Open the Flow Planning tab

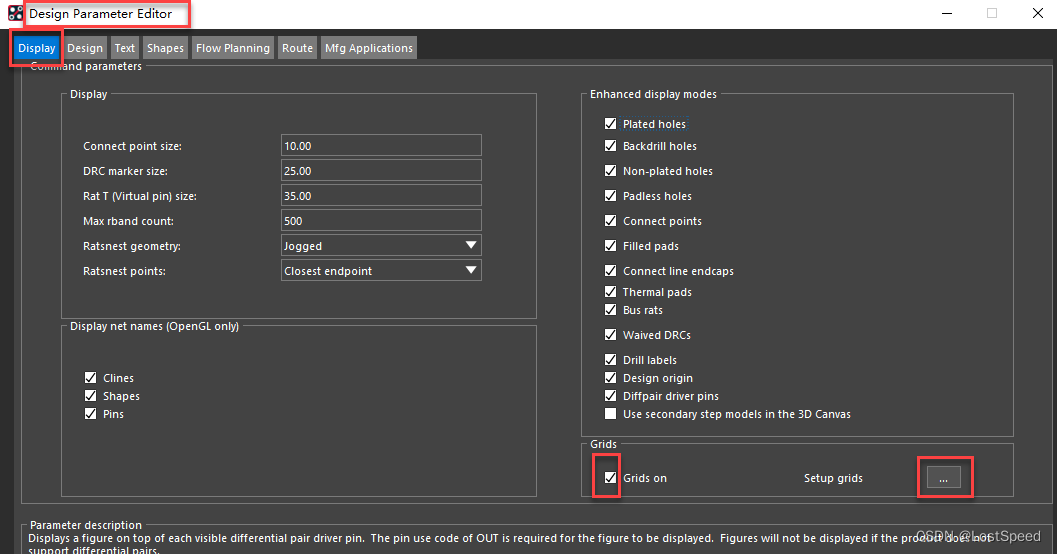click(x=233, y=48)
